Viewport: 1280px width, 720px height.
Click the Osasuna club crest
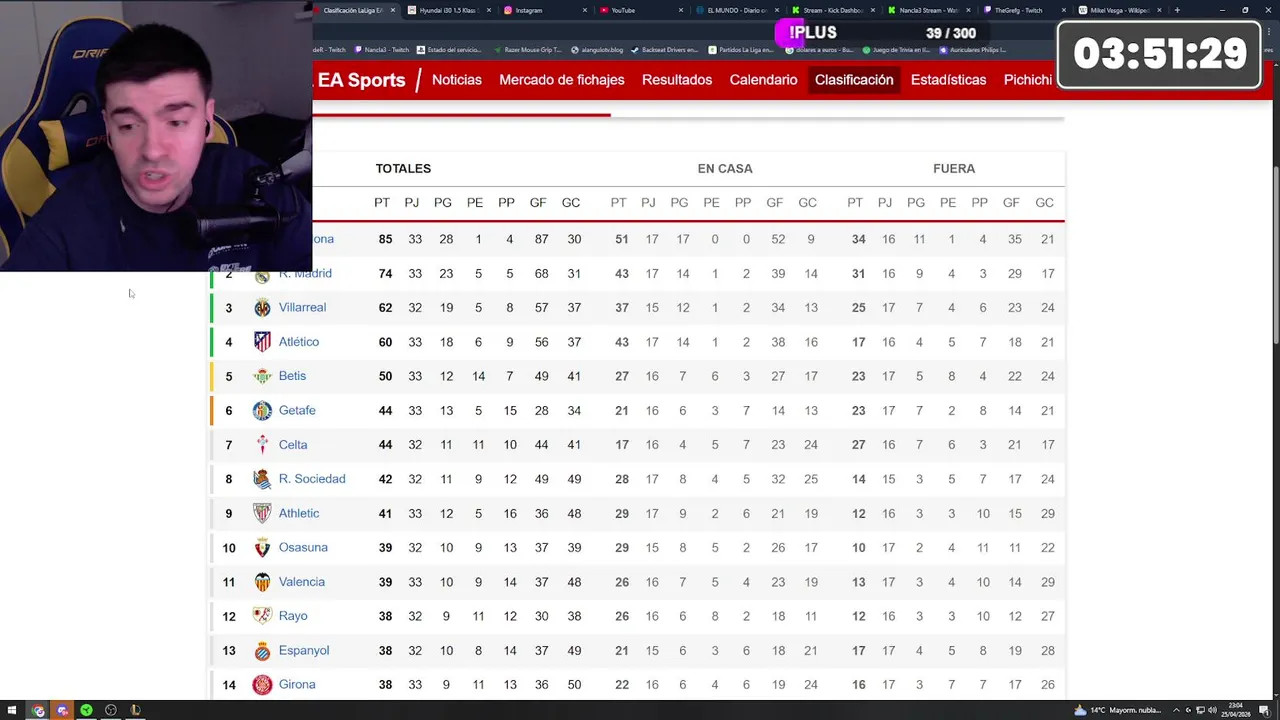[x=262, y=547]
